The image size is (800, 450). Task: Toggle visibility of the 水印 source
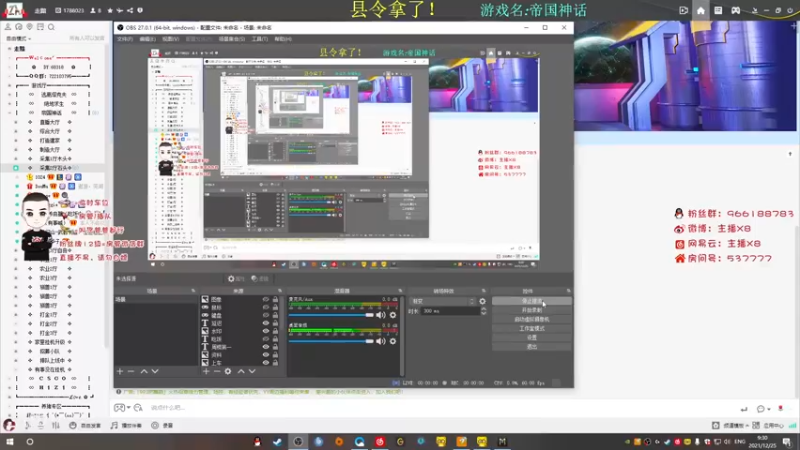pos(265,331)
